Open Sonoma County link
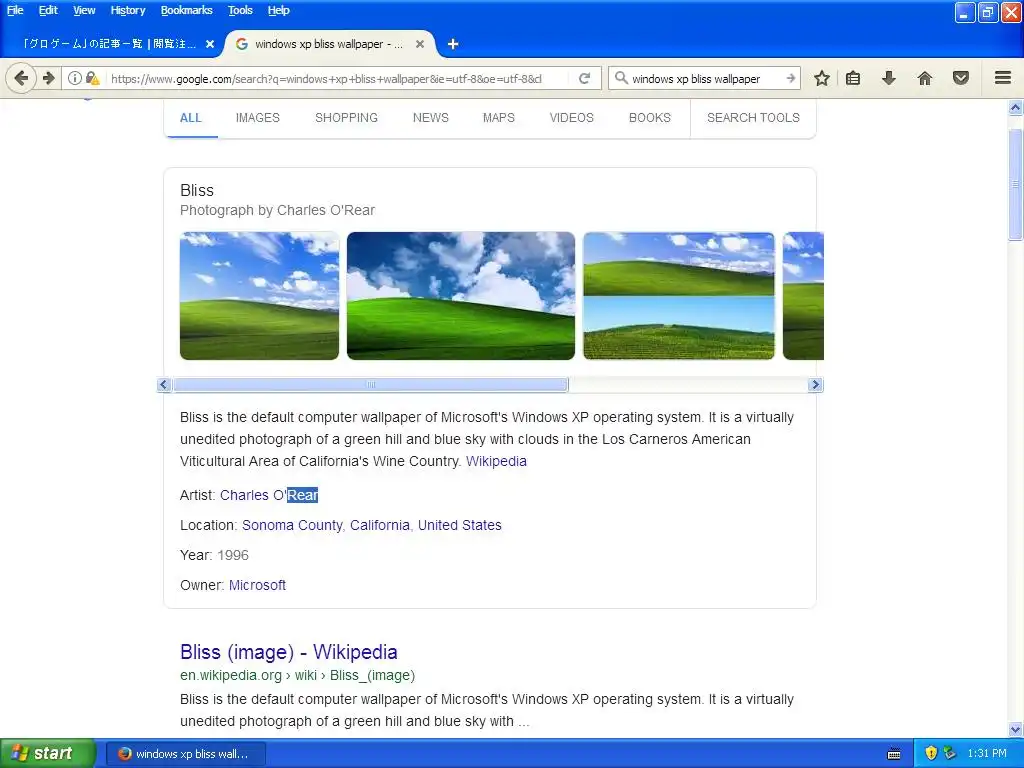 coord(292,525)
